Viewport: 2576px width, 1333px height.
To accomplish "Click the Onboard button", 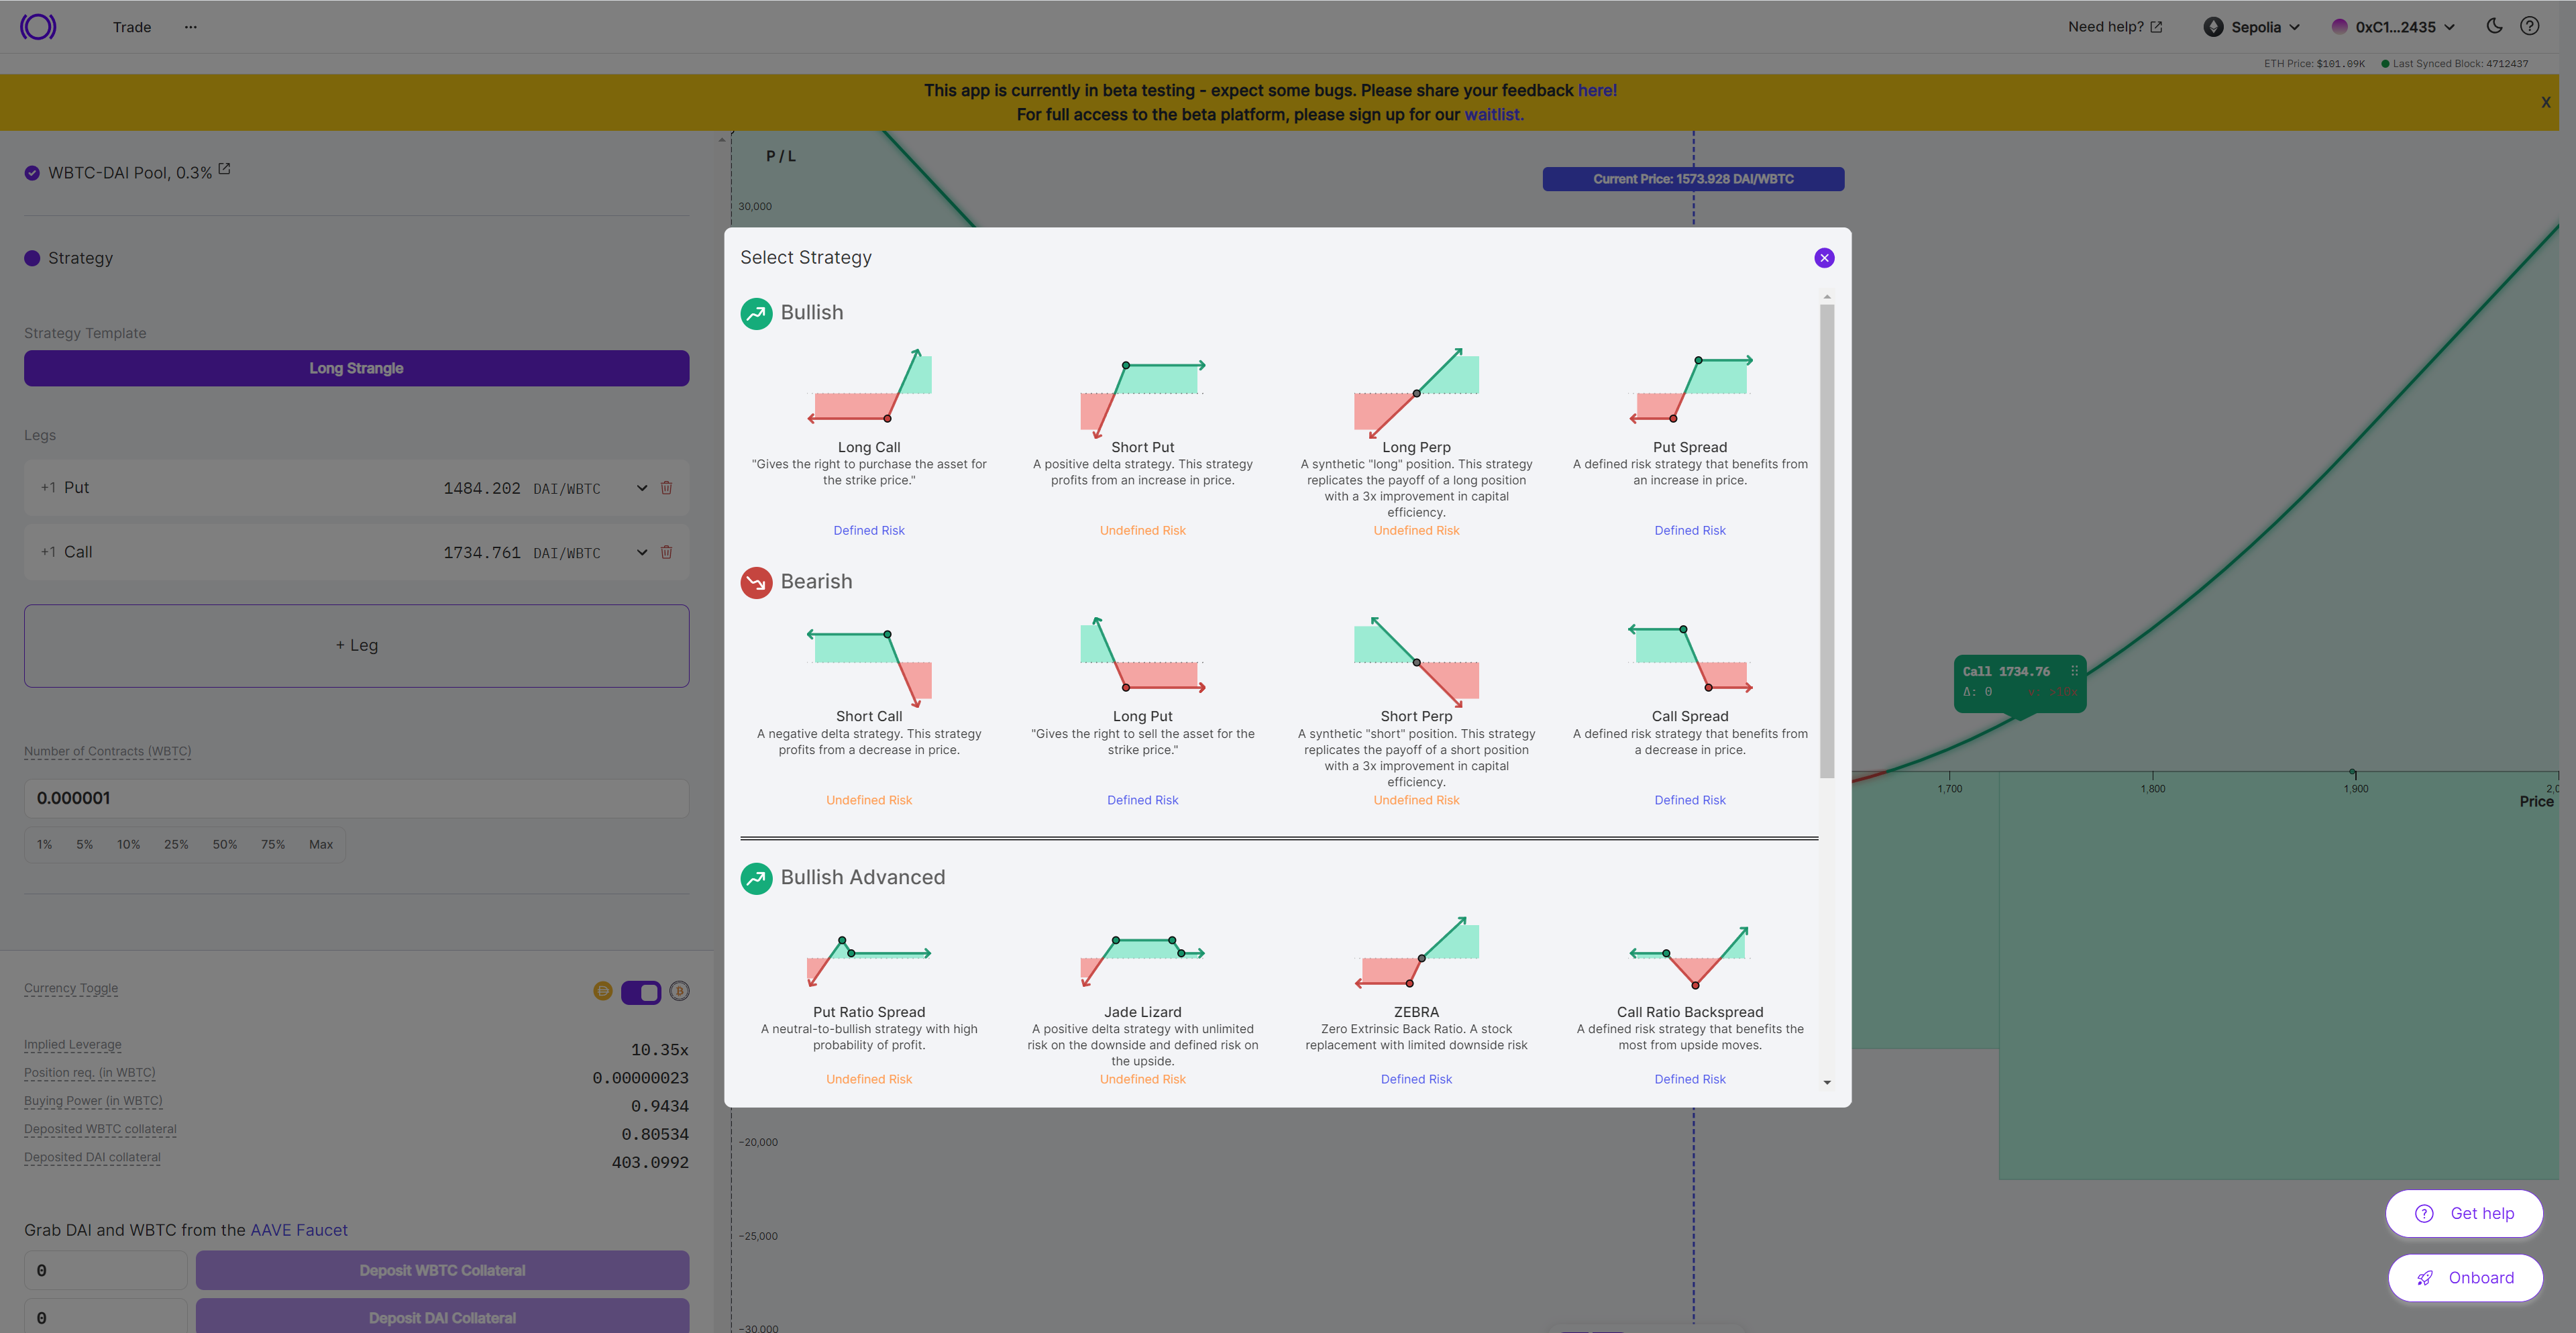I will [2464, 1277].
